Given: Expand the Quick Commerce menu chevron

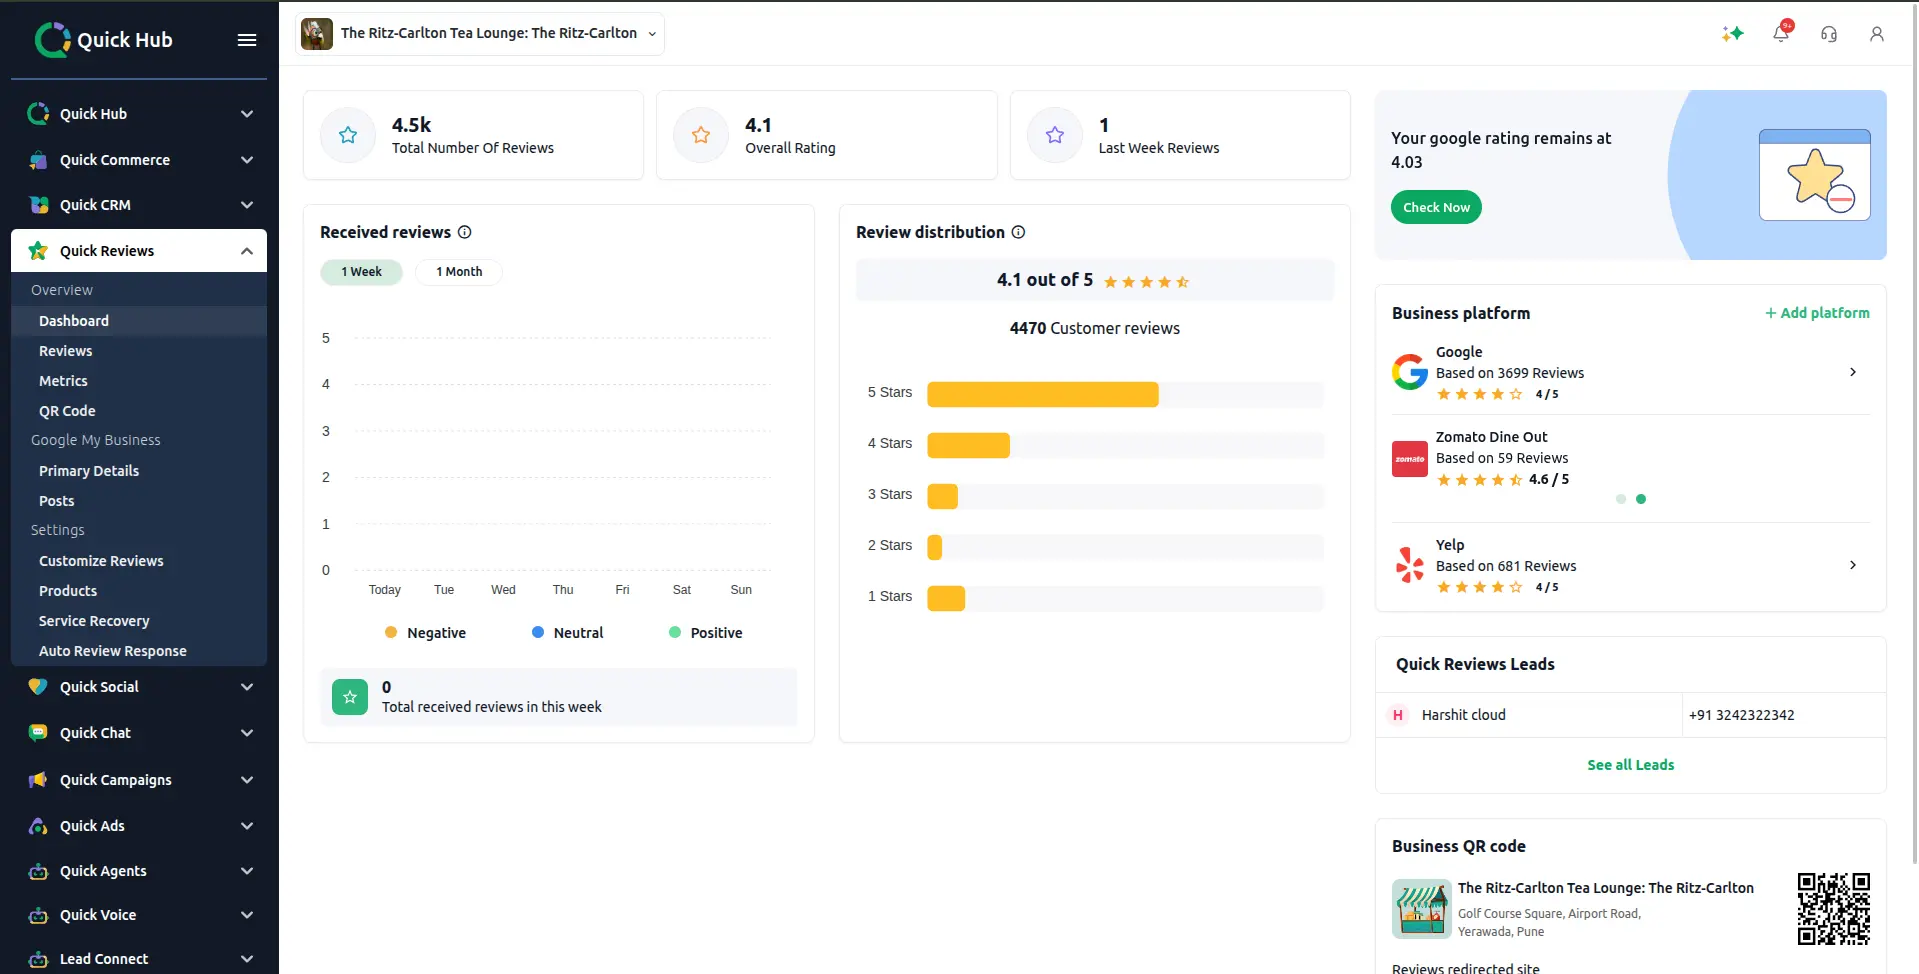Looking at the screenshot, I should pyautogui.click(x=247, y=160).
